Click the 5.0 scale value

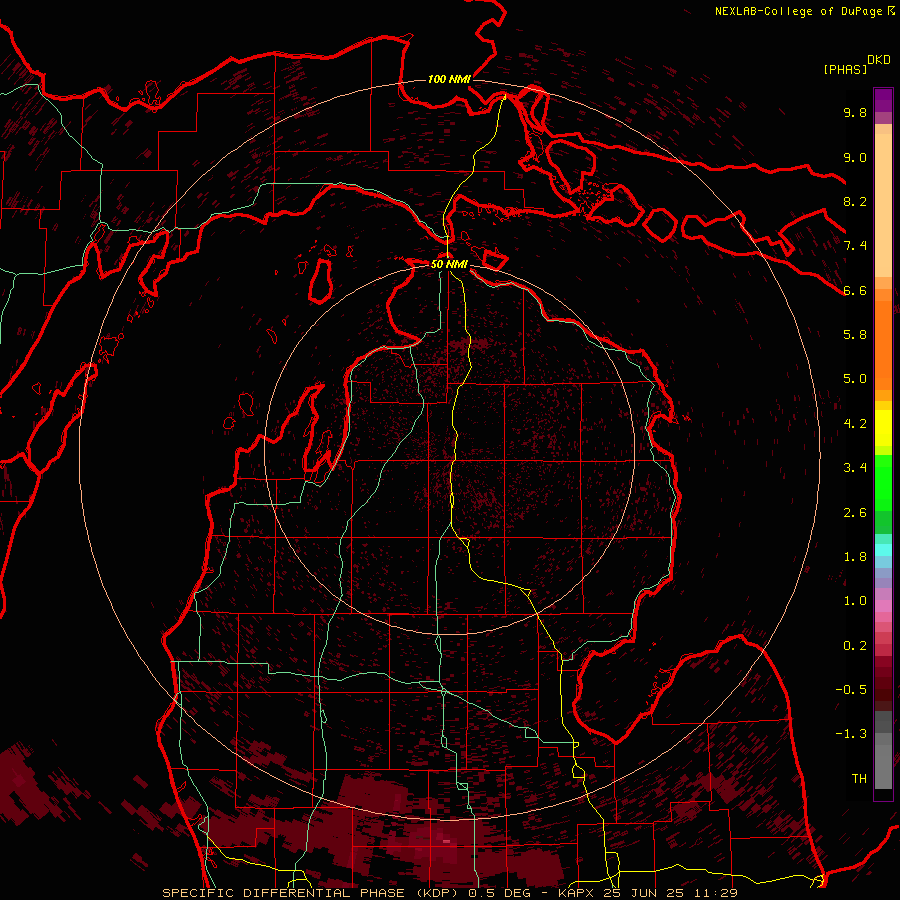tap(855, 379)
